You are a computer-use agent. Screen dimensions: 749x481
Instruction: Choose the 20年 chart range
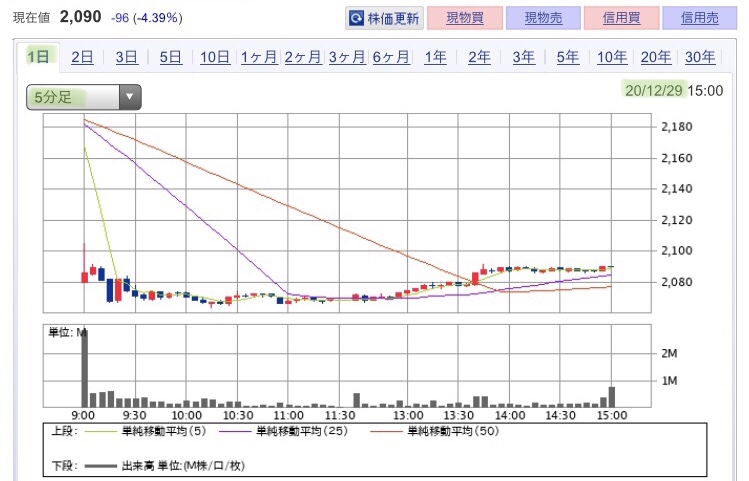point(656,57)
